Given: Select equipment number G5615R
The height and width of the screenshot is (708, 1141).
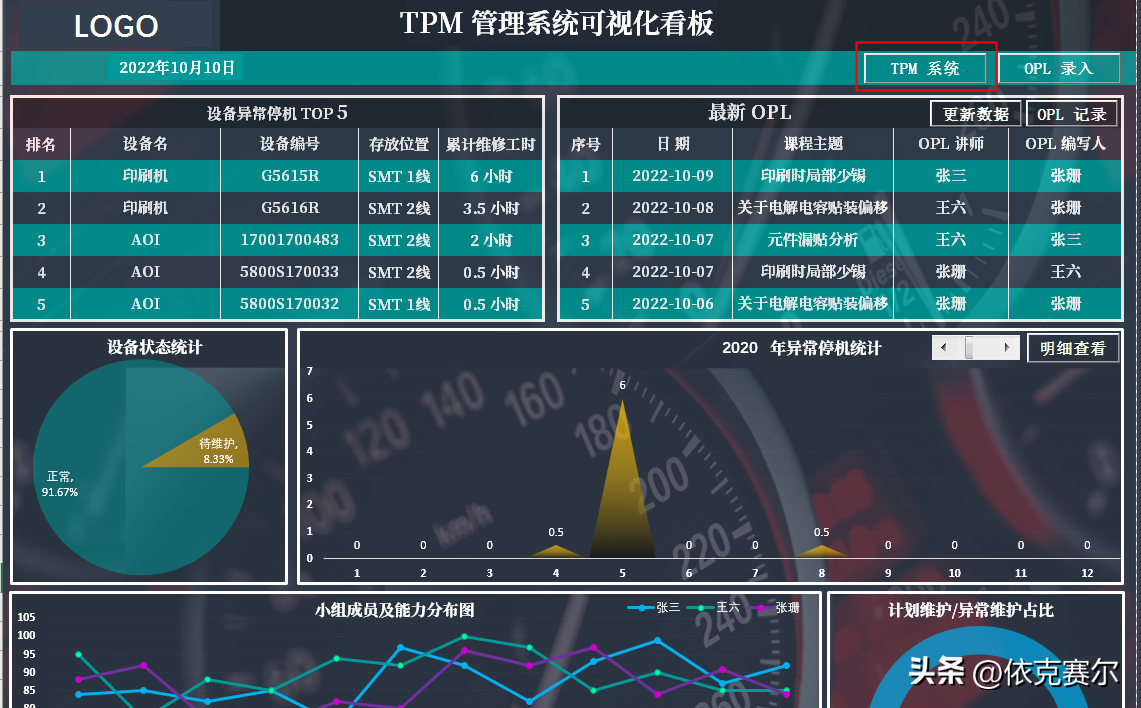Looking at the screenshot, I should pyautogui.click(x=290, y=176).
